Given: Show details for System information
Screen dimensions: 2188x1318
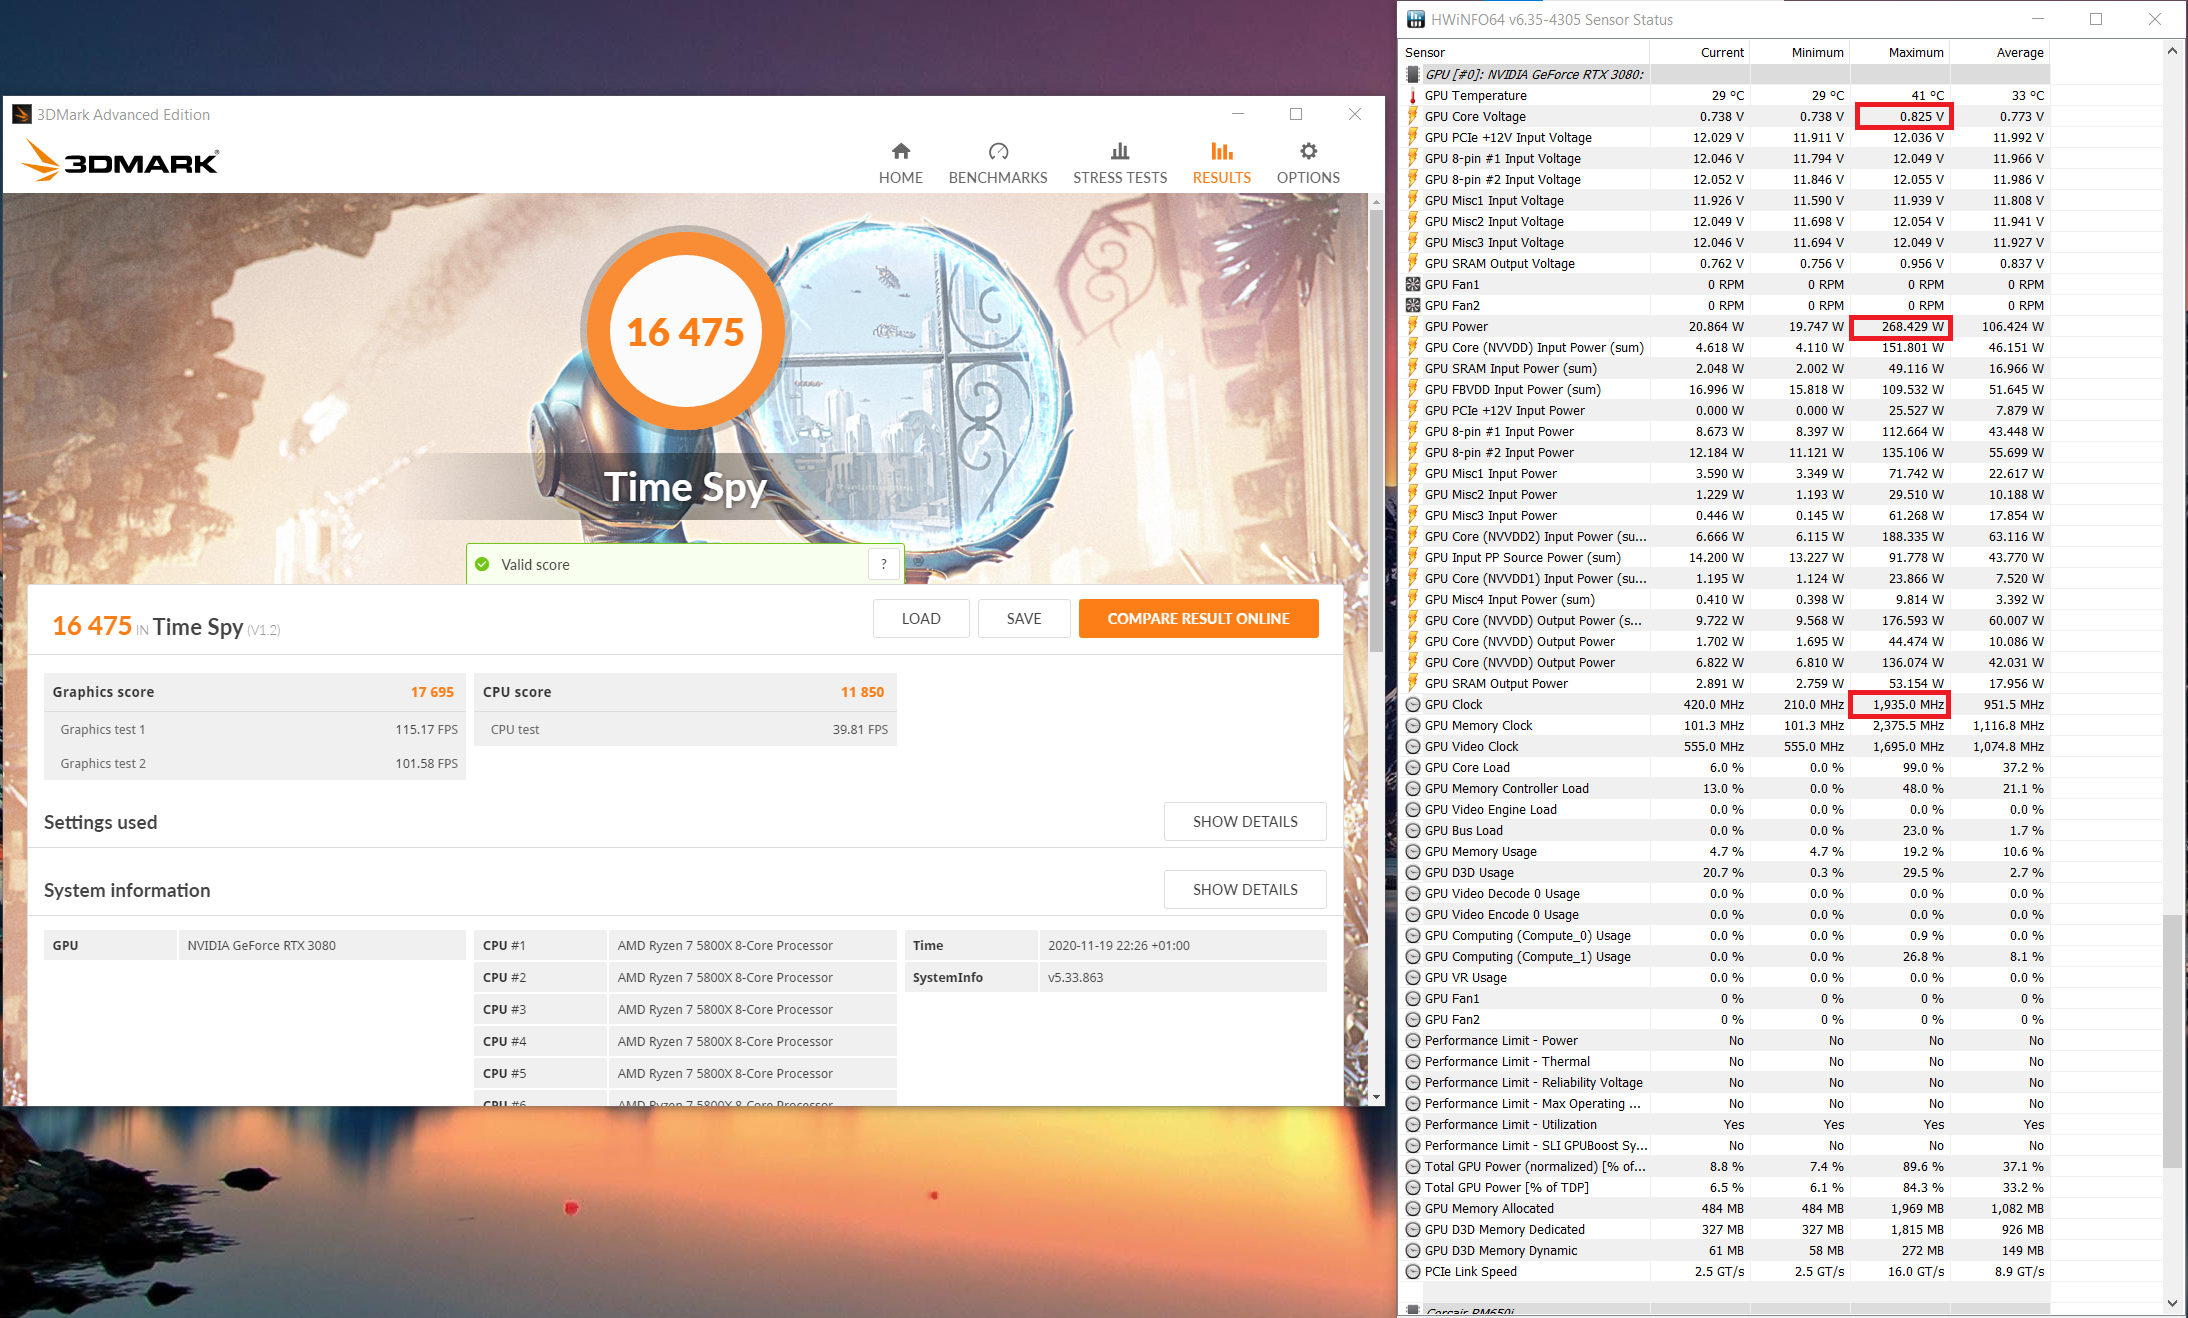Looking at the screenshot, I should tap(1244, 889).
